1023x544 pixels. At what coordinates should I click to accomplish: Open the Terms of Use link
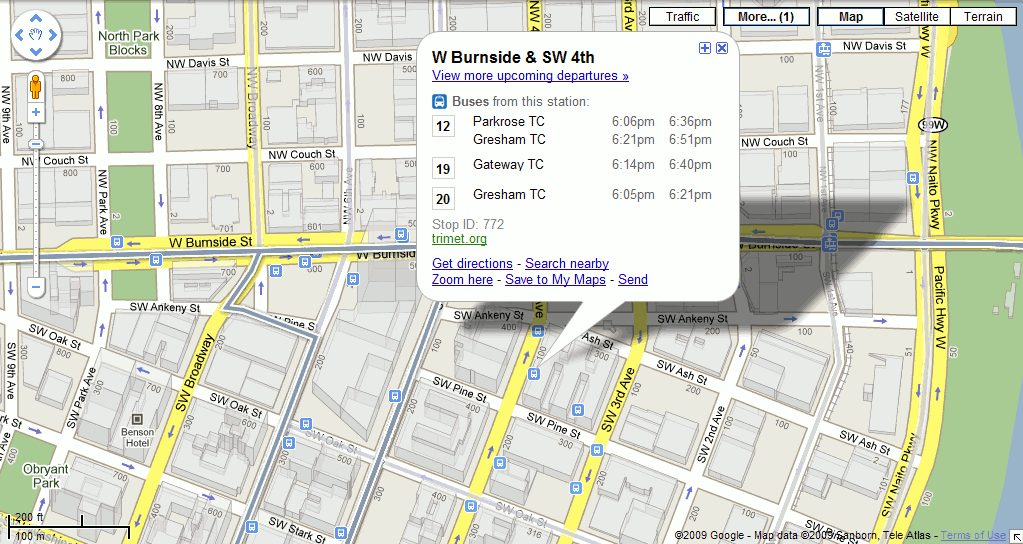click(x=973, y=535)
